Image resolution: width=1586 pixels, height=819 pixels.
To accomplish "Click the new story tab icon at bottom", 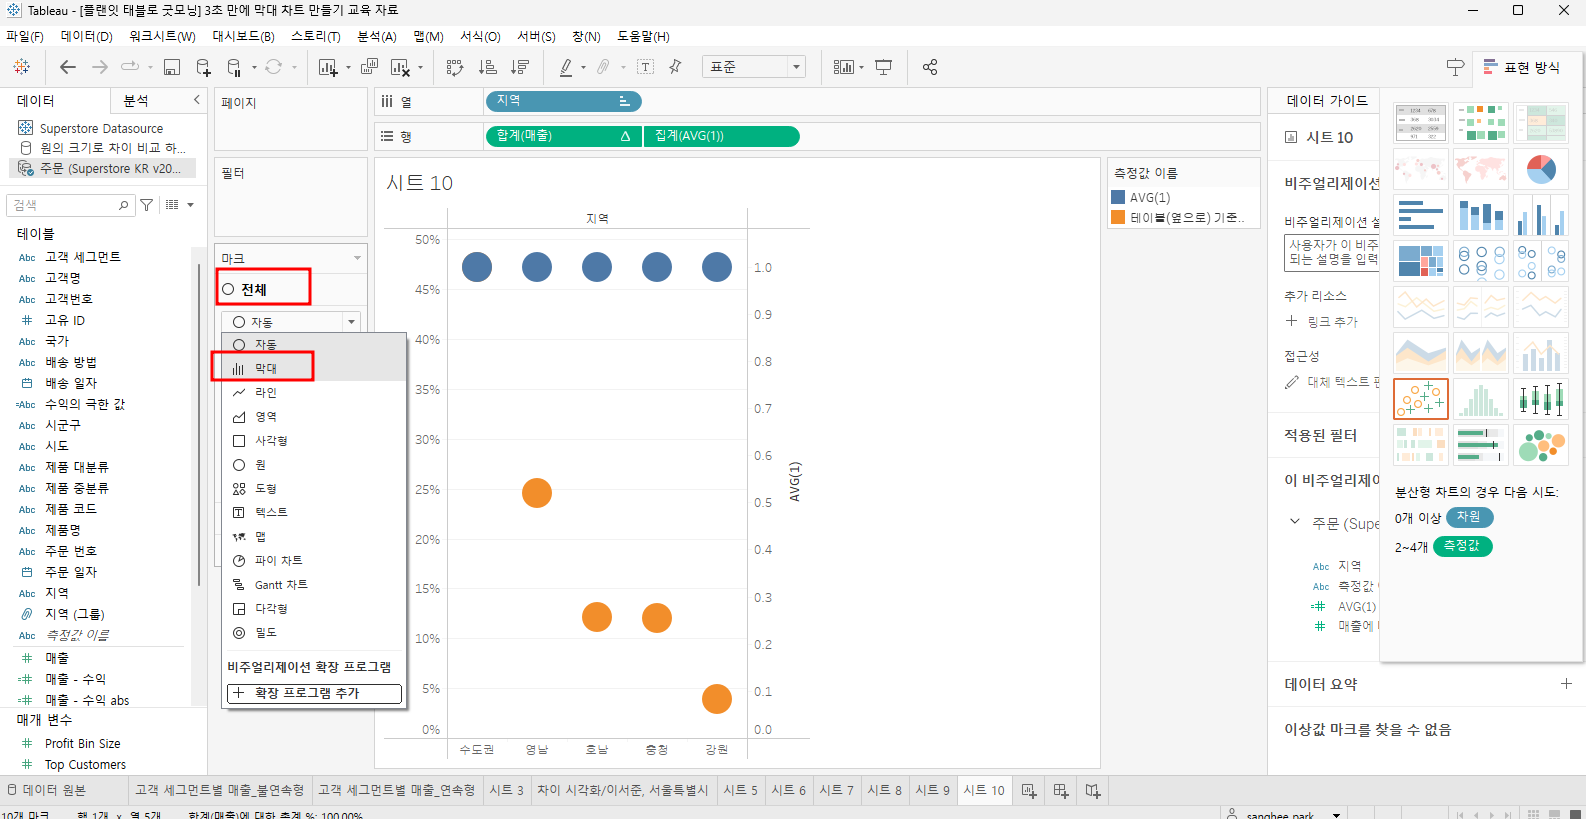I will [x=1093, y=791].
